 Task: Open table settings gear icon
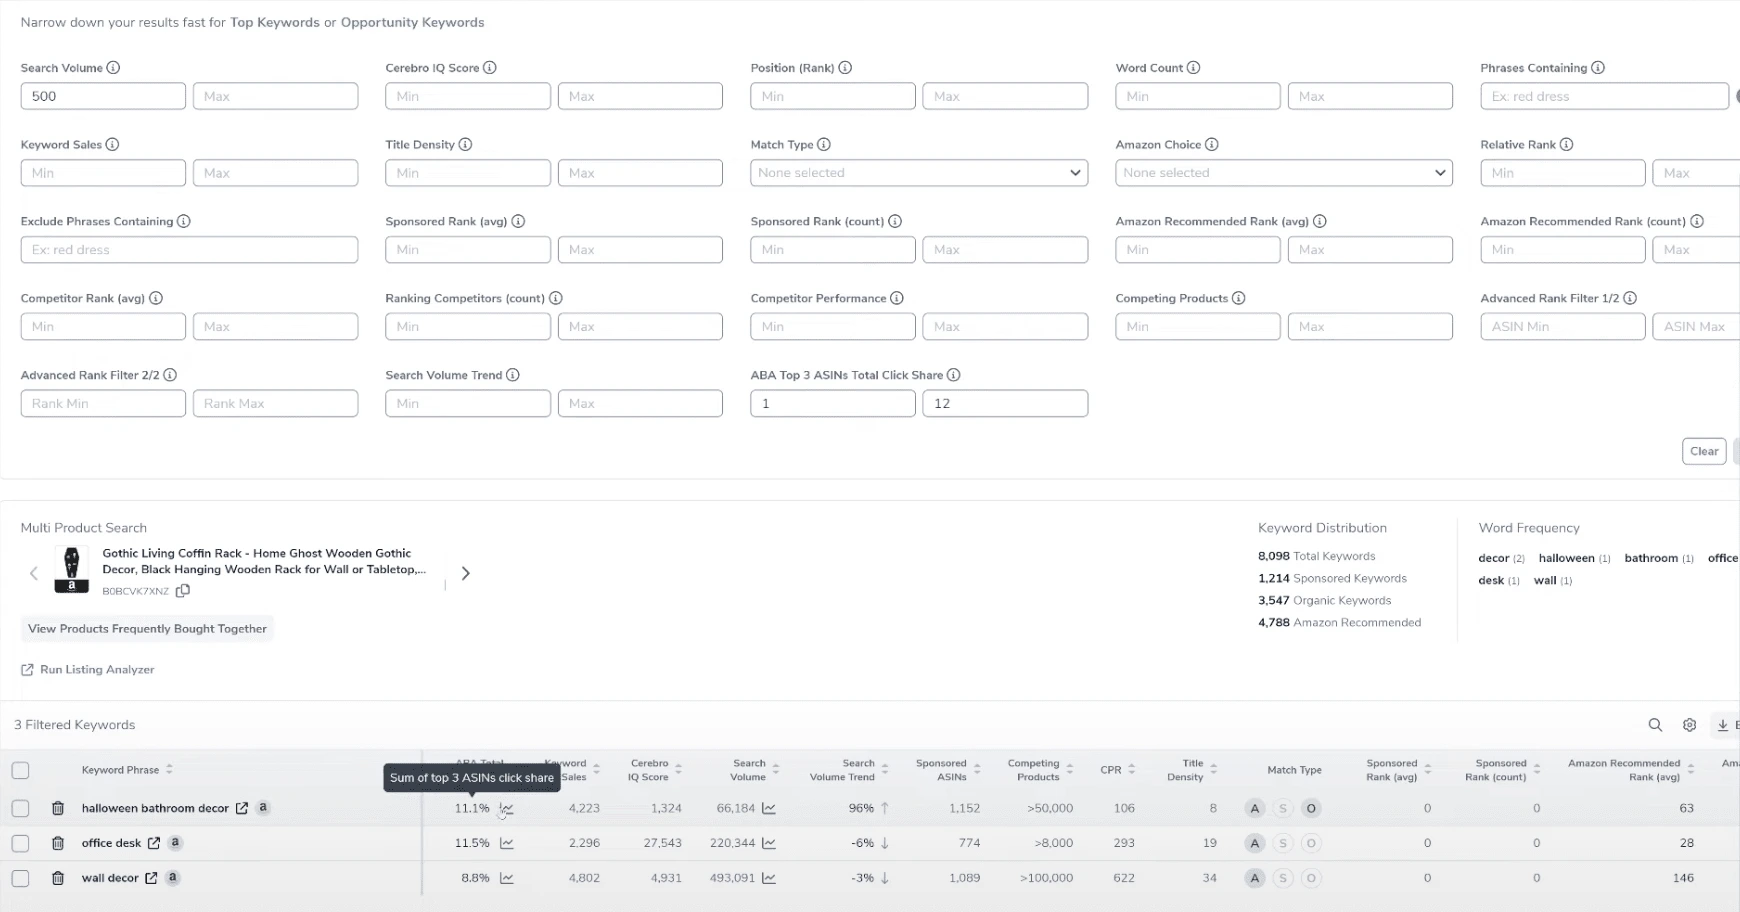tap(1689, 725)
